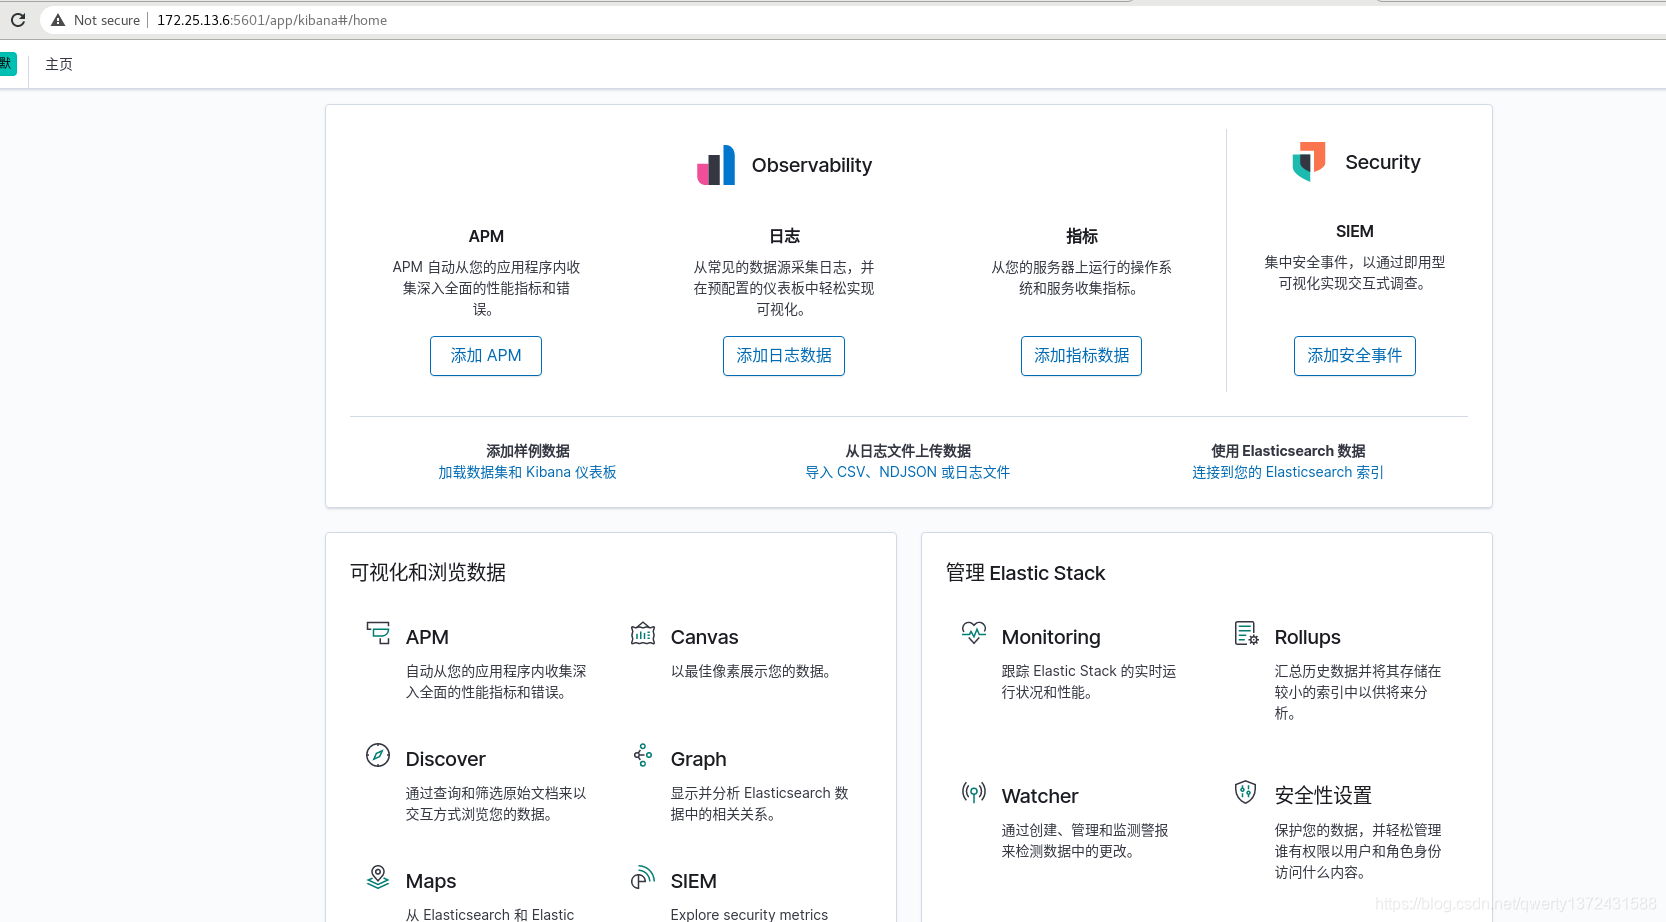Click the 添加 APM button
Viewport: 1666px width, 922px height.
click(x=486, y=356)
